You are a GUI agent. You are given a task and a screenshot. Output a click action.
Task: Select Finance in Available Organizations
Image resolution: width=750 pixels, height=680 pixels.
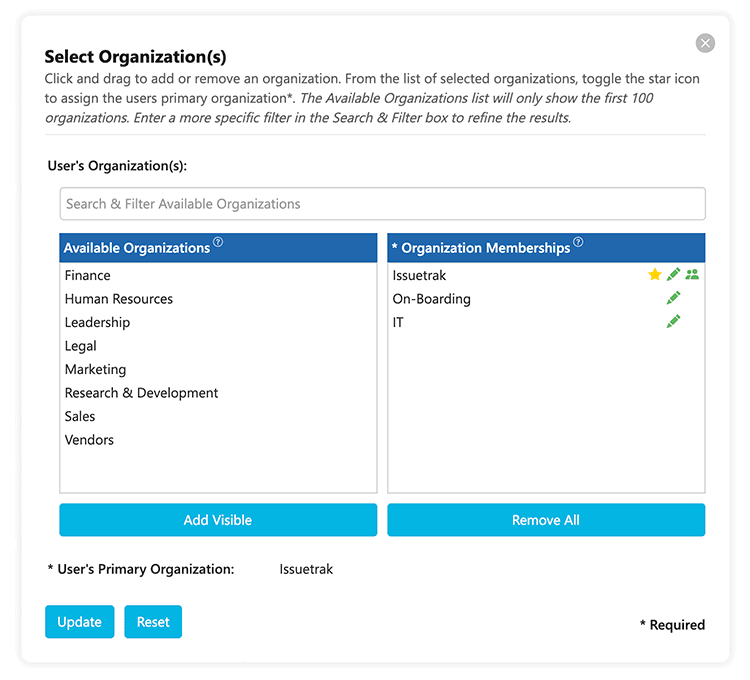218,275
